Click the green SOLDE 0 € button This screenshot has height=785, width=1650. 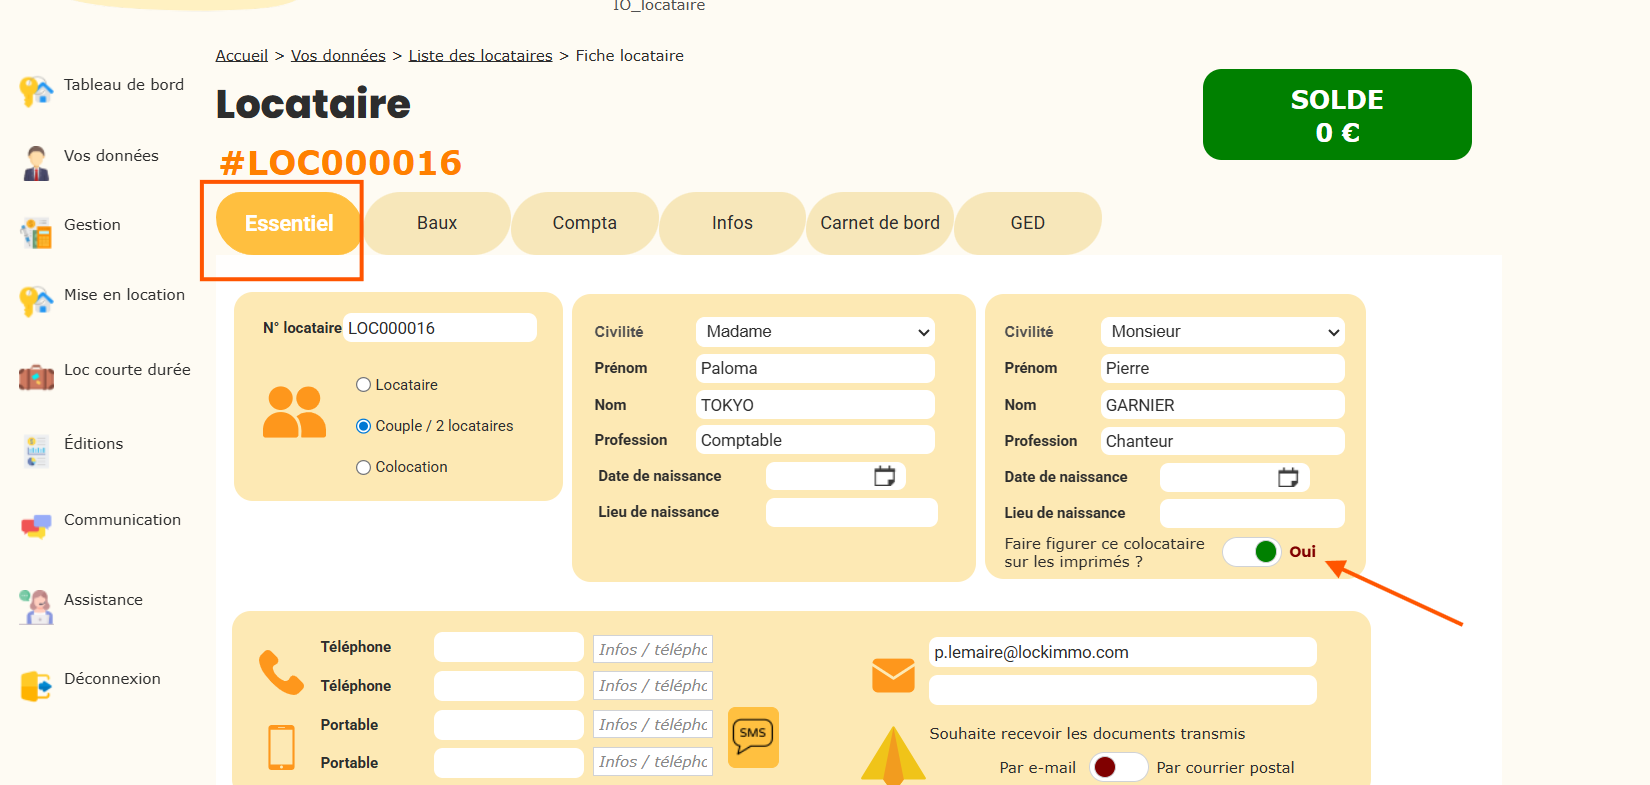(1337, 115)
